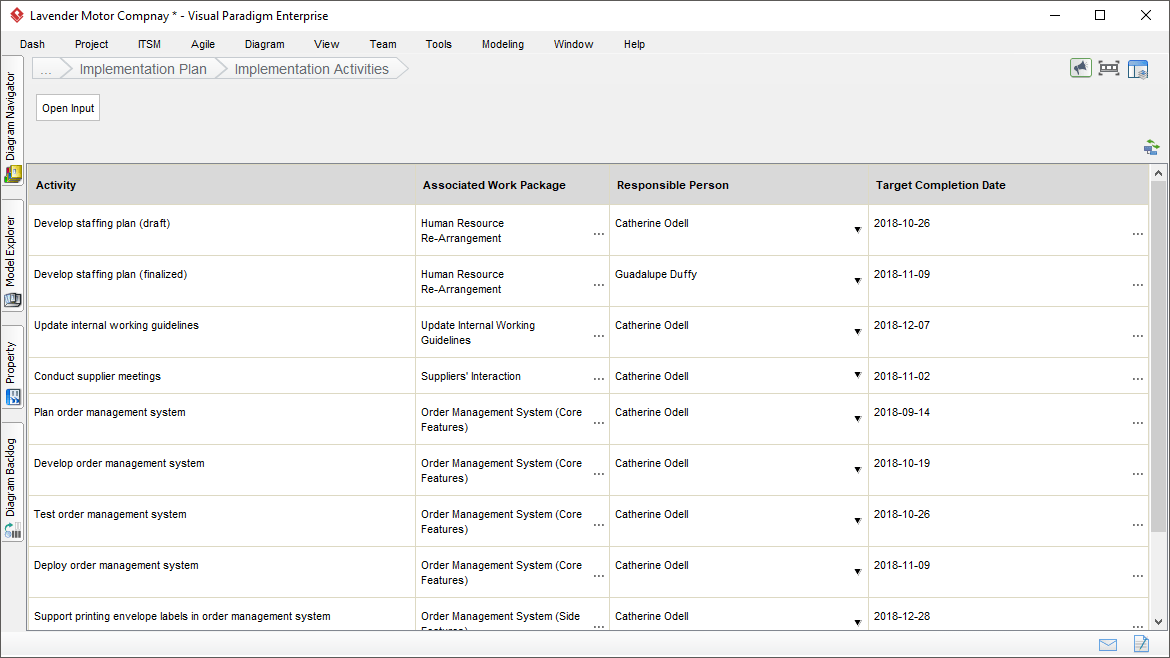Click the table's vertical scrollbar down arrow
The height and width of the screenshot is (658, 1170).
(1158, 621)
